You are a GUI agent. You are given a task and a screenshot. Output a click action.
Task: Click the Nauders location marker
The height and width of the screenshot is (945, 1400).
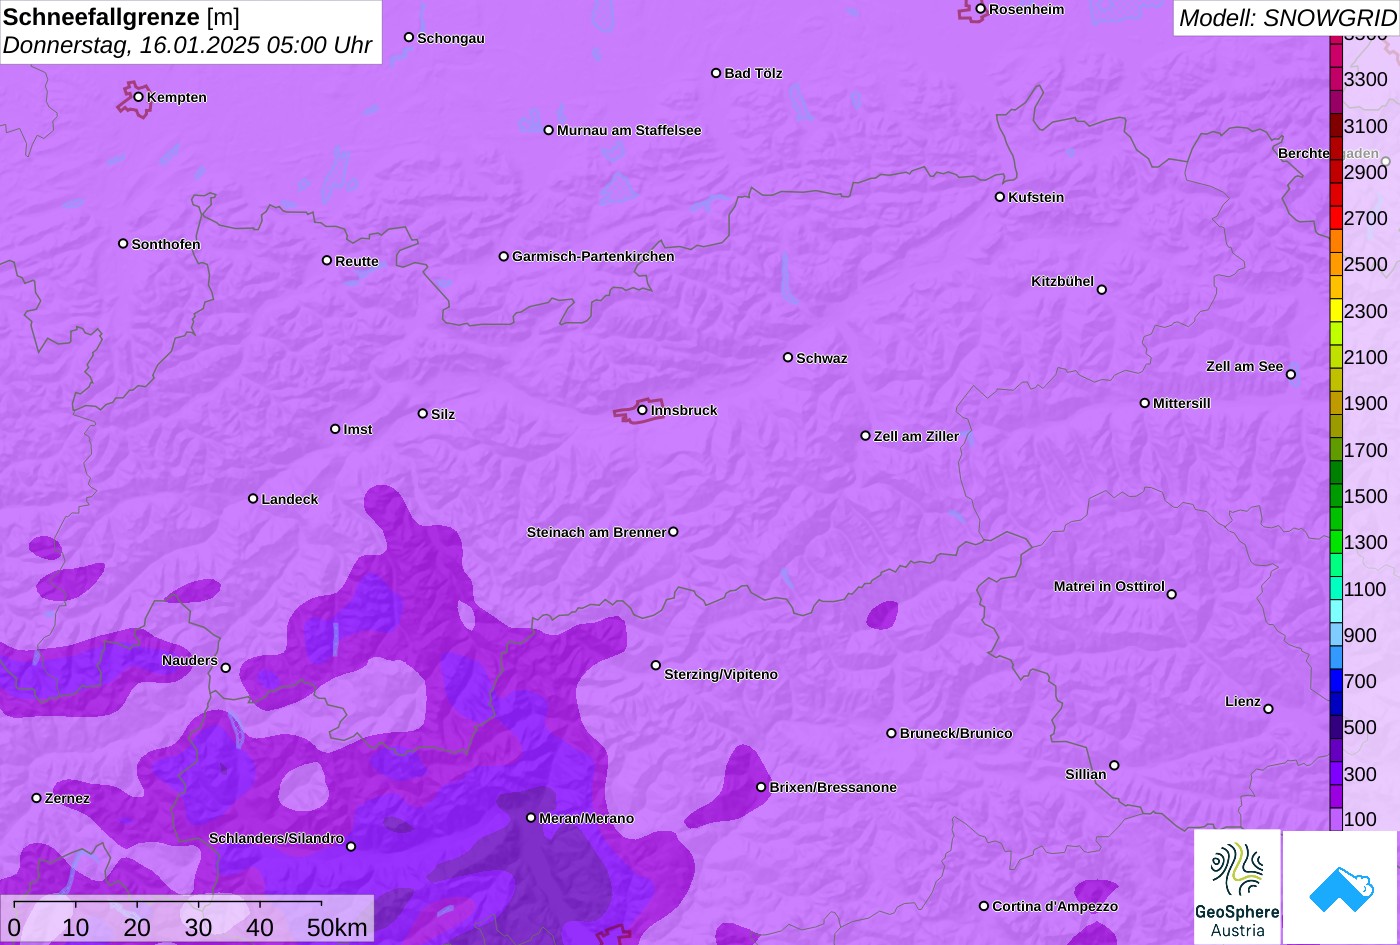pyautogui.click(x=226, y=668)
